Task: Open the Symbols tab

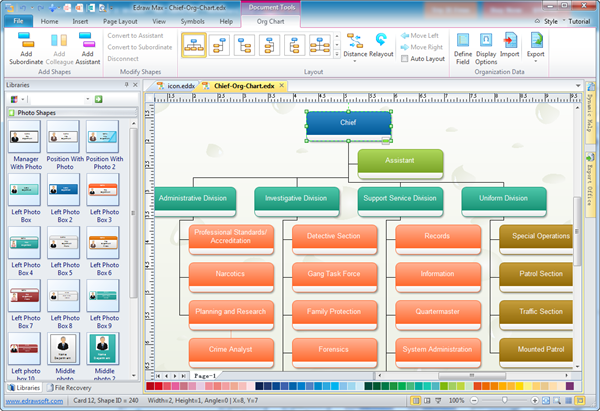Action: pyautogui.click(x=192, y=21)
